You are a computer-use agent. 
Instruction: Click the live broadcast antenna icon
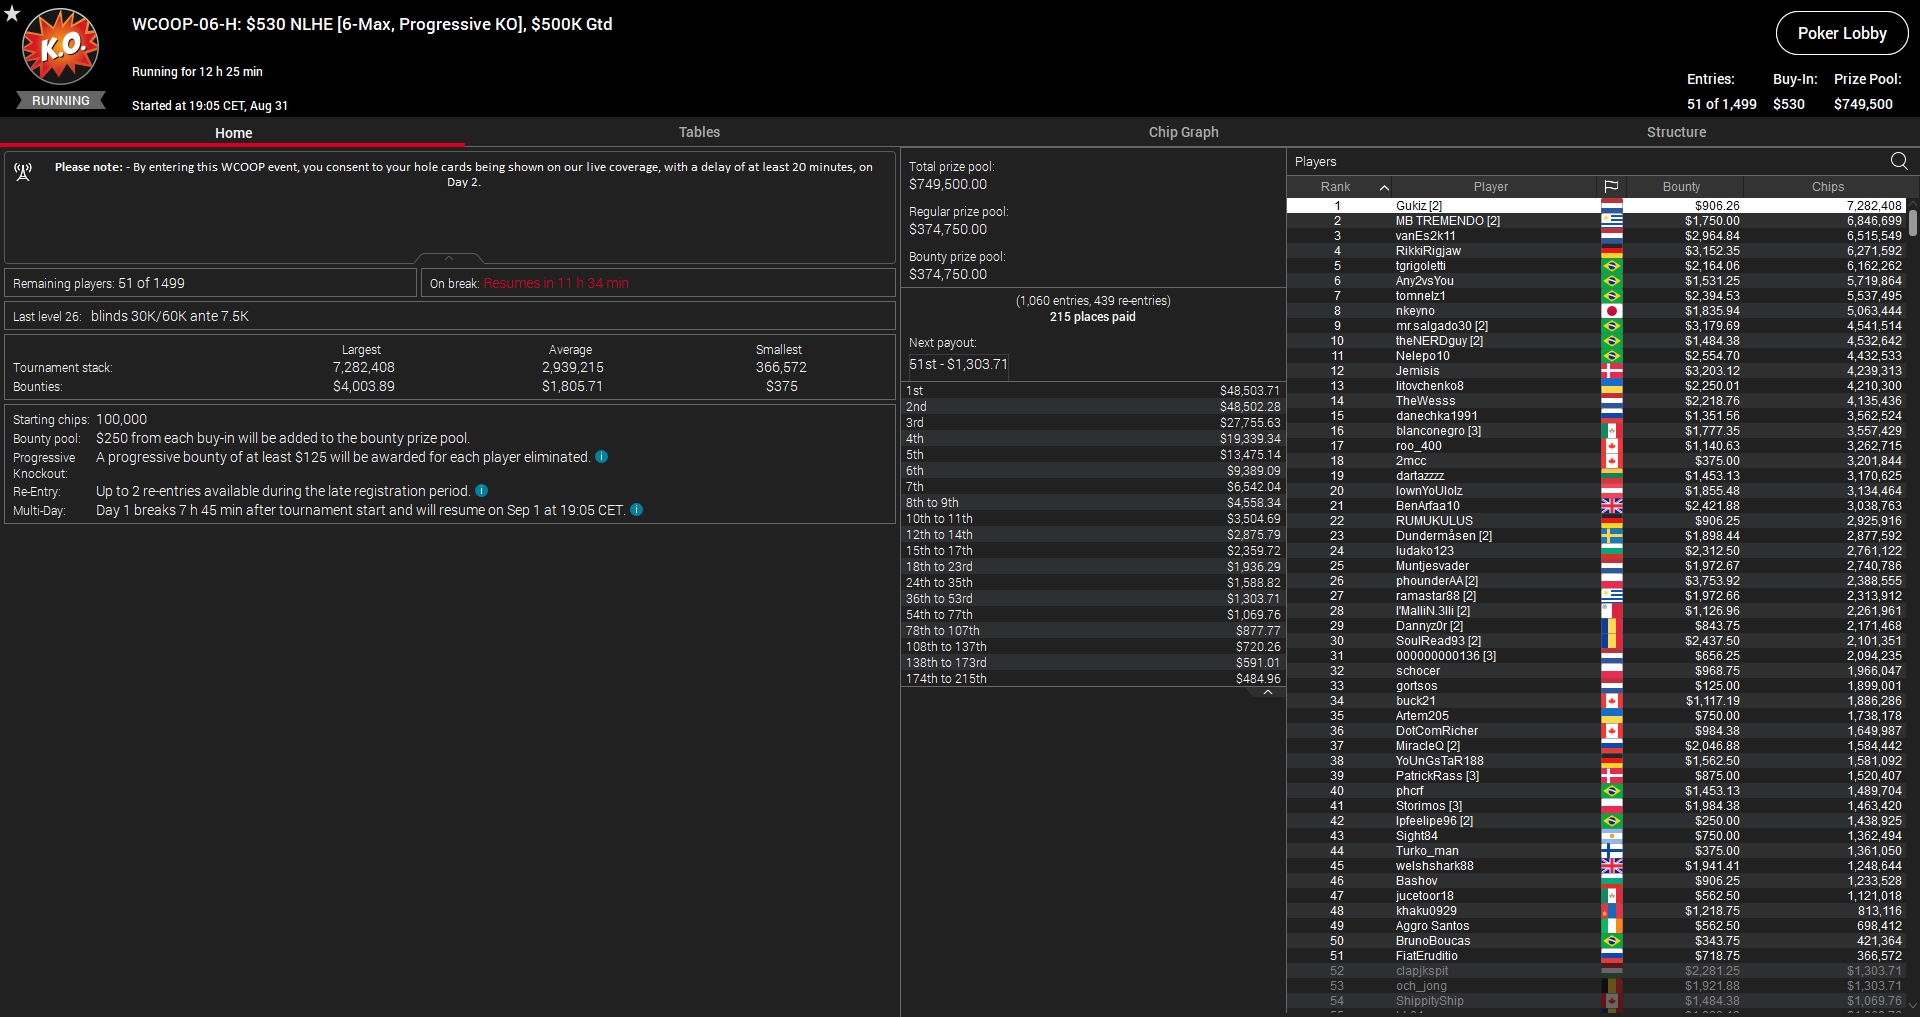(x=23, y=173)
